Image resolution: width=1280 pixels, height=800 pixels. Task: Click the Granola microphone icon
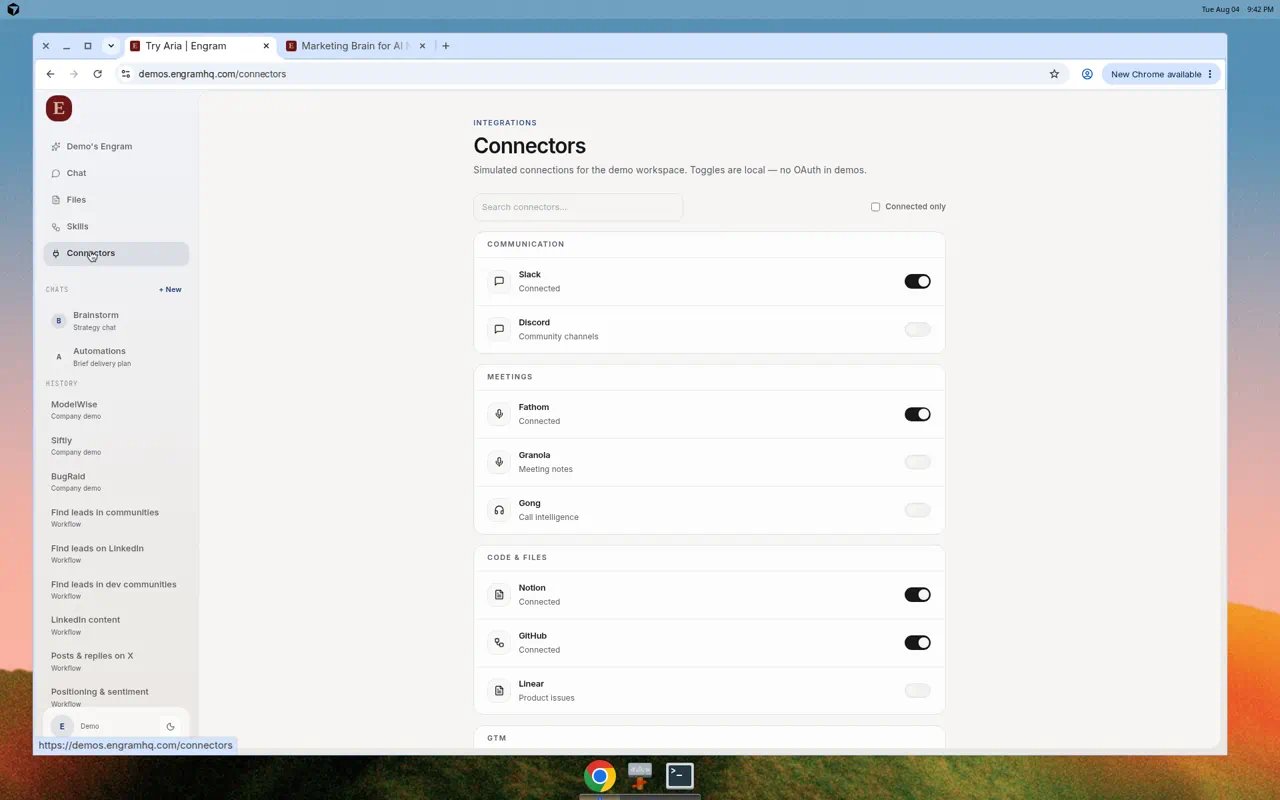tap(499, 462)
